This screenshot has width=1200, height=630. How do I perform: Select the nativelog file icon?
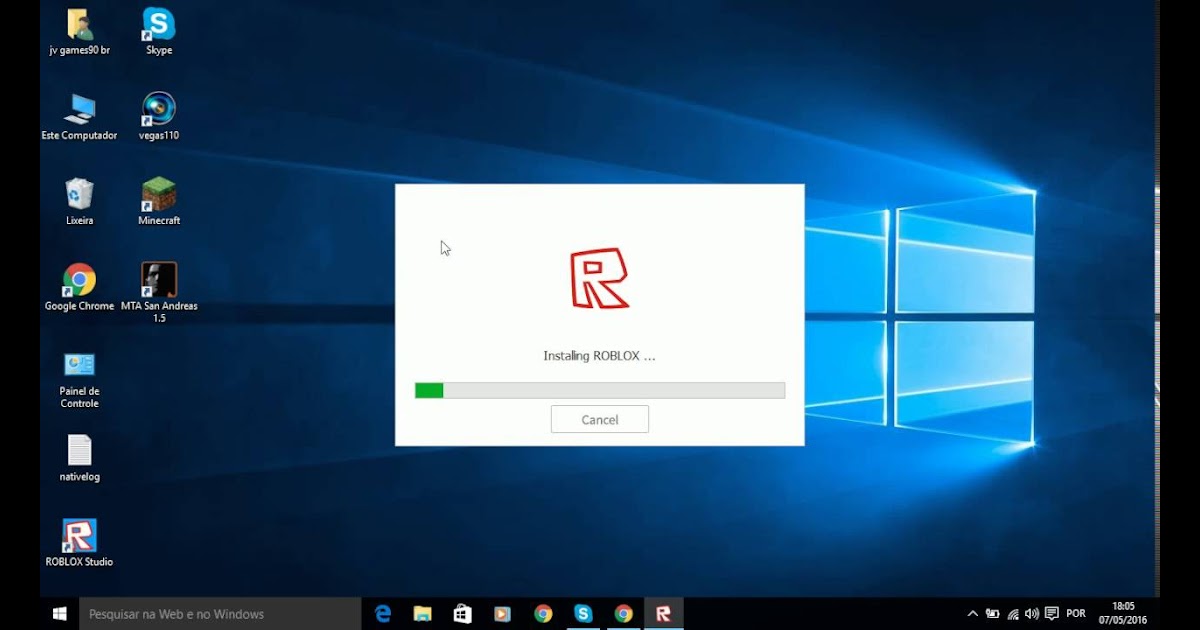pos(79,459)
